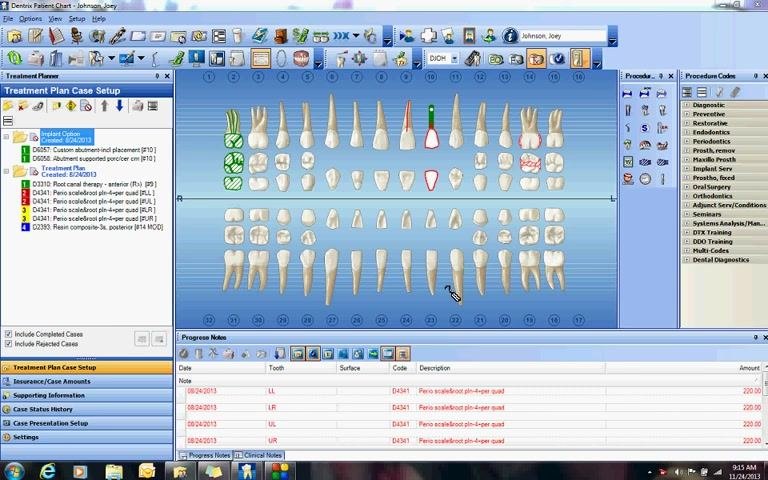Collapse the Implant Option case node

pos(6,137)
